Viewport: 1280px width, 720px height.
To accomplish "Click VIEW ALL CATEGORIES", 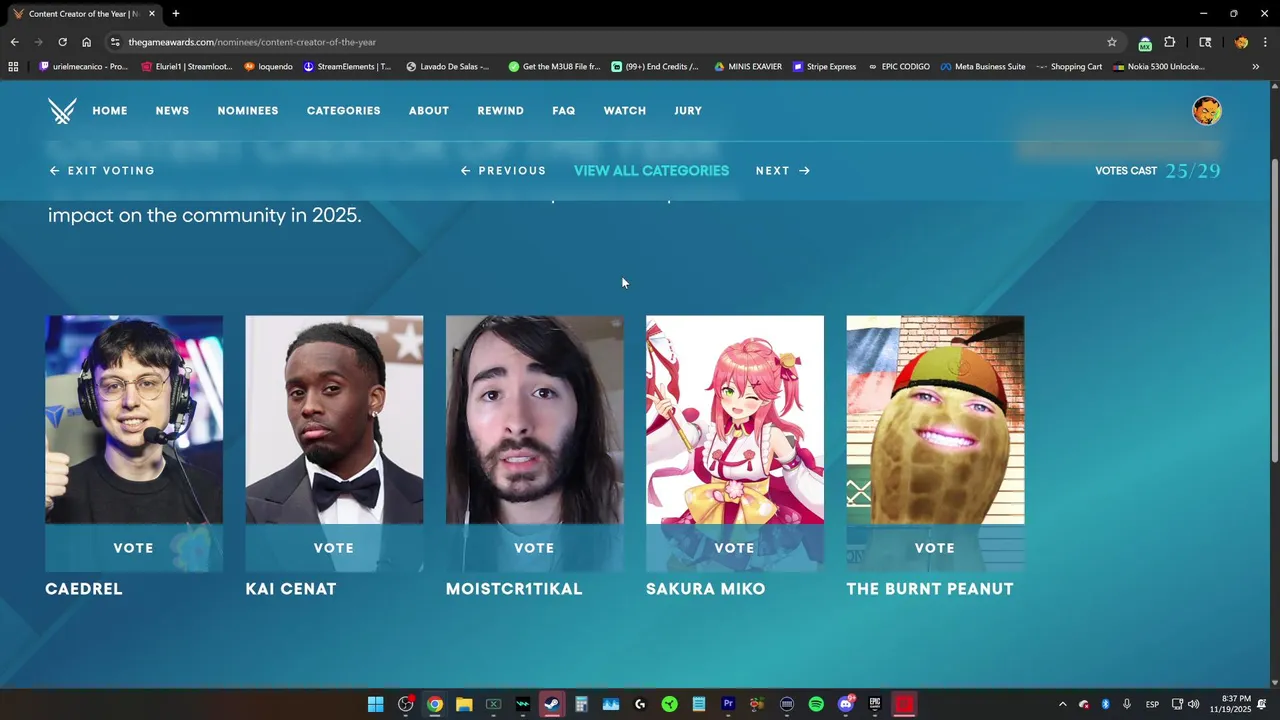I will tap(651, 171).
